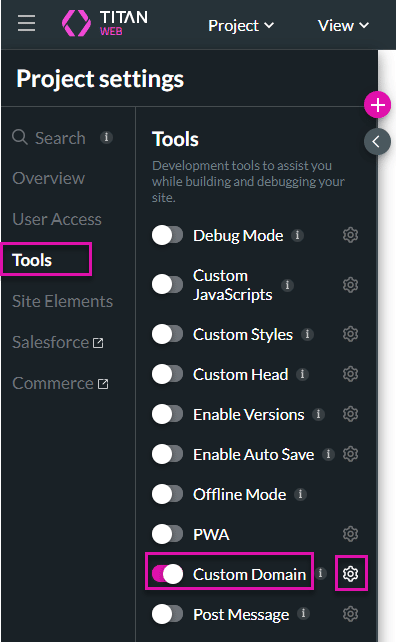Enable the Custom Styles toggle

click(167, 334)
